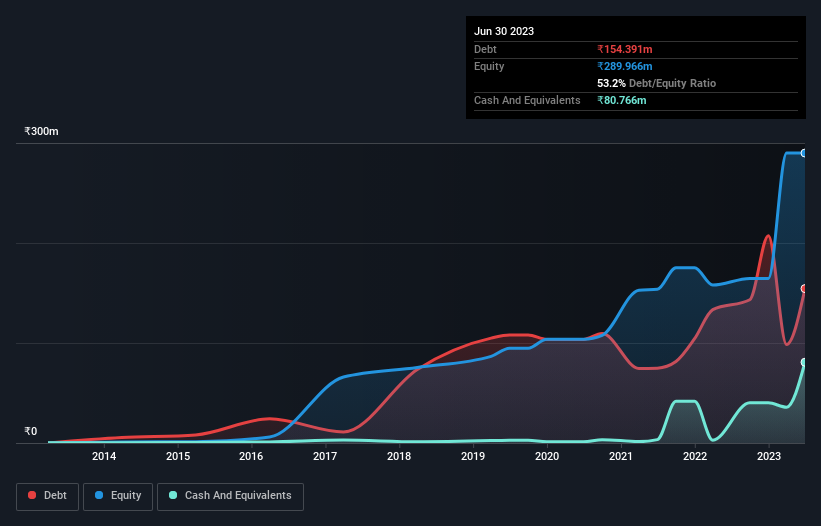Select the Debt endpoint marker on chart
Image resolution: width=821 pixels, height=526 pixels.
click(x=804, y=288)
